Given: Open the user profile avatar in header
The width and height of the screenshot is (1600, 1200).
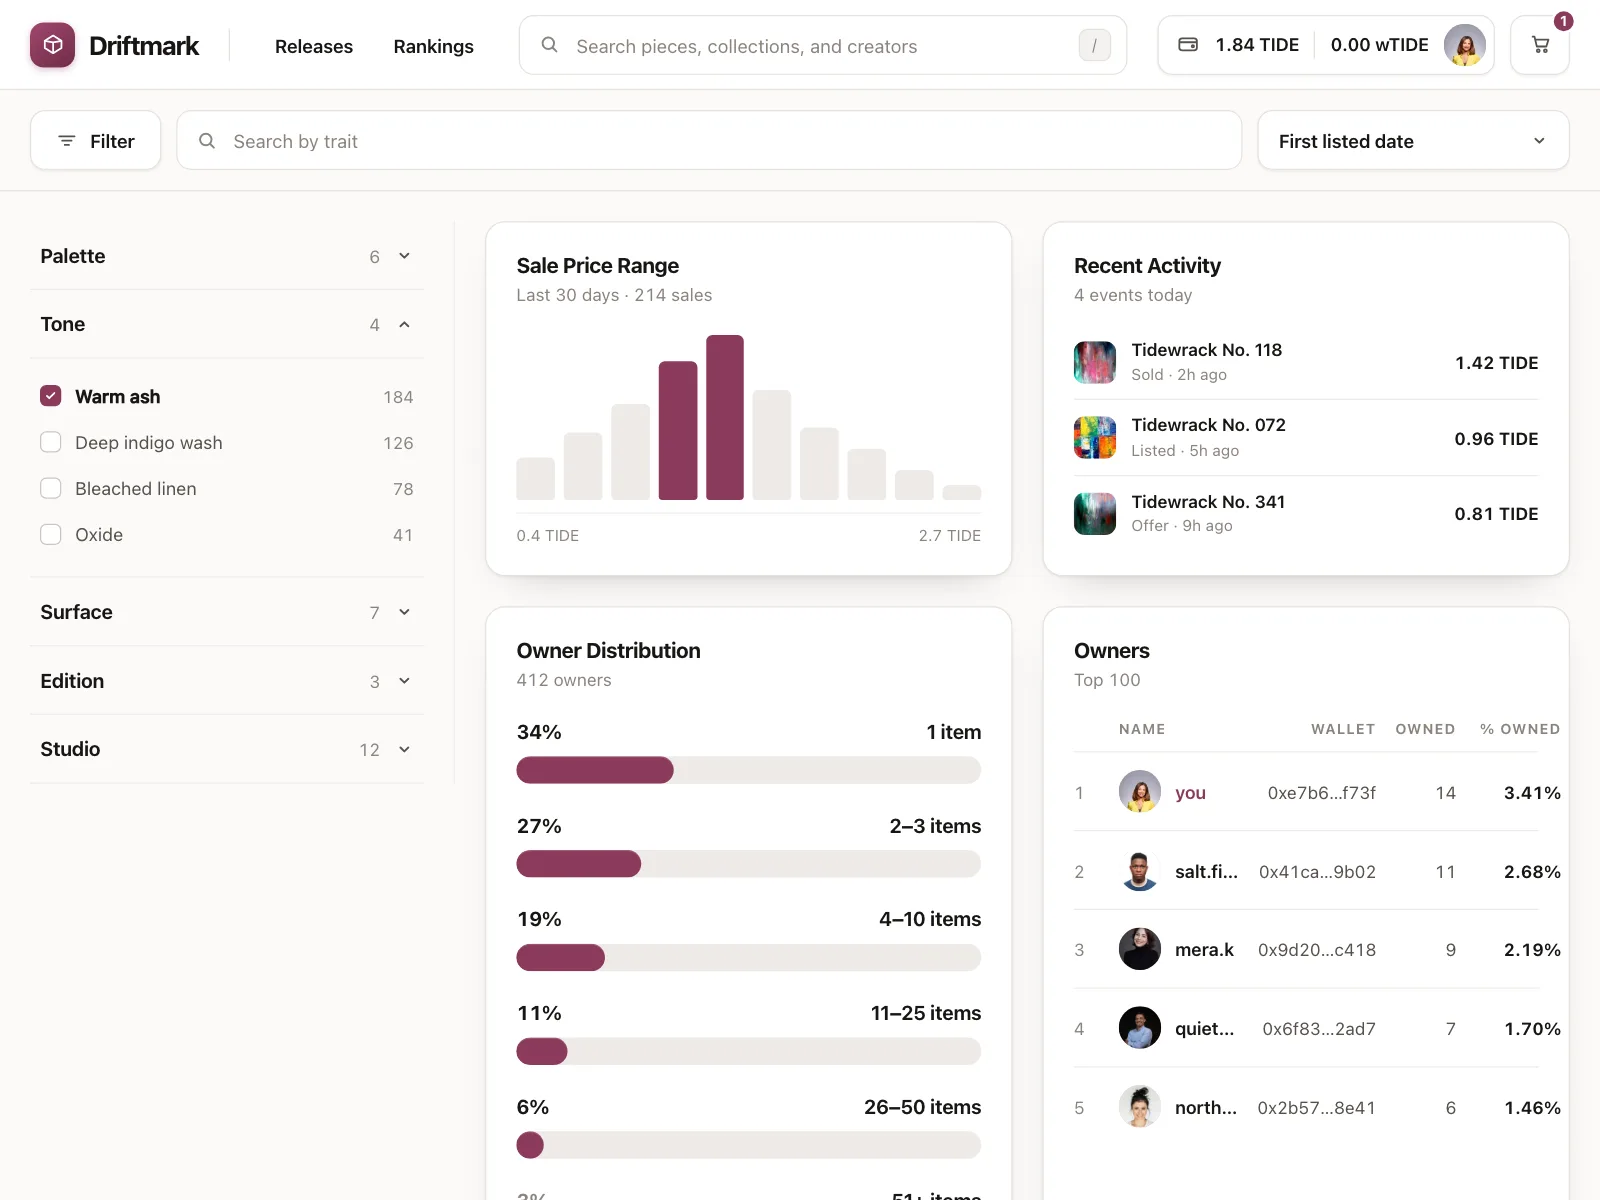Looking at the screenshot, I should tap(1464, 45).
